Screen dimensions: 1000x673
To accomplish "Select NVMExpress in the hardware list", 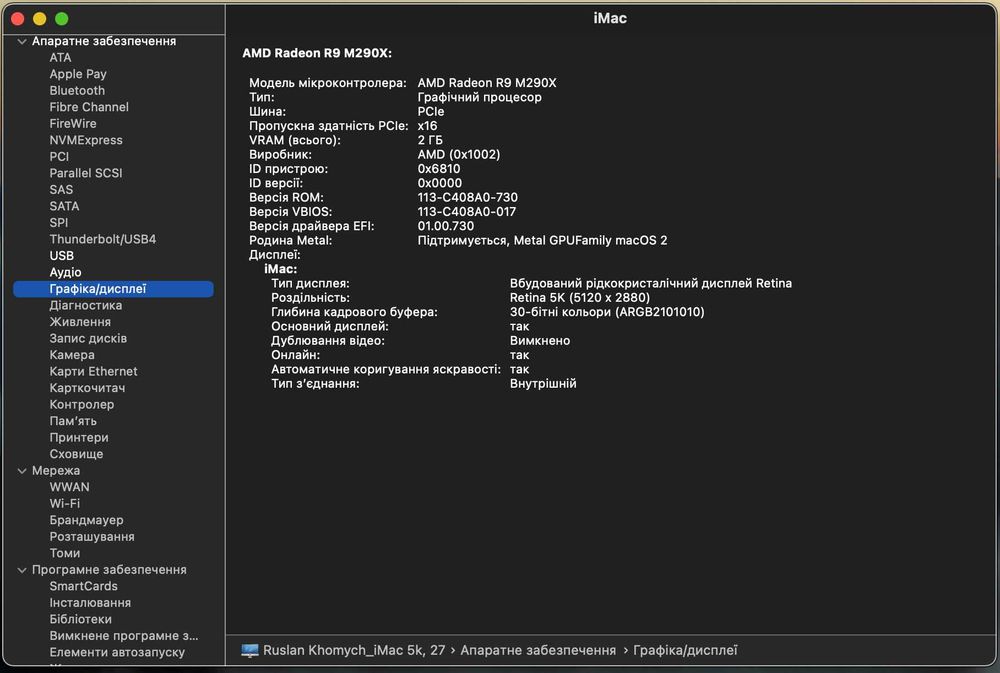I will [86, 140].
